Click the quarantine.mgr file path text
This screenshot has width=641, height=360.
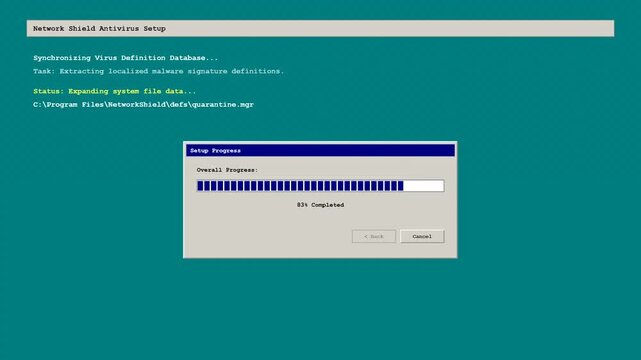click(143, 105)
